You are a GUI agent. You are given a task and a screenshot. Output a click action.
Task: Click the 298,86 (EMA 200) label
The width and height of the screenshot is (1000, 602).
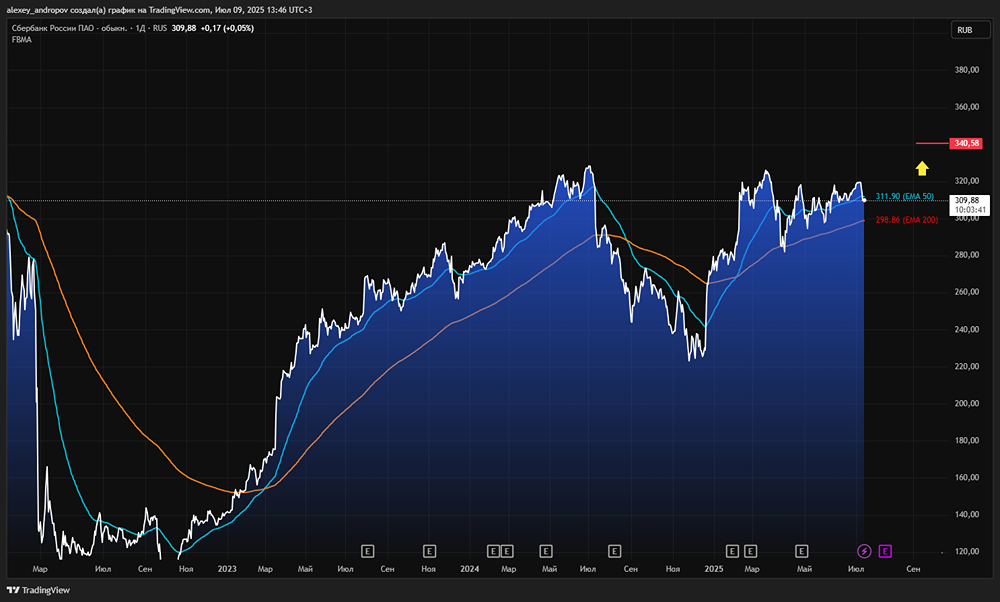(906, 220)
